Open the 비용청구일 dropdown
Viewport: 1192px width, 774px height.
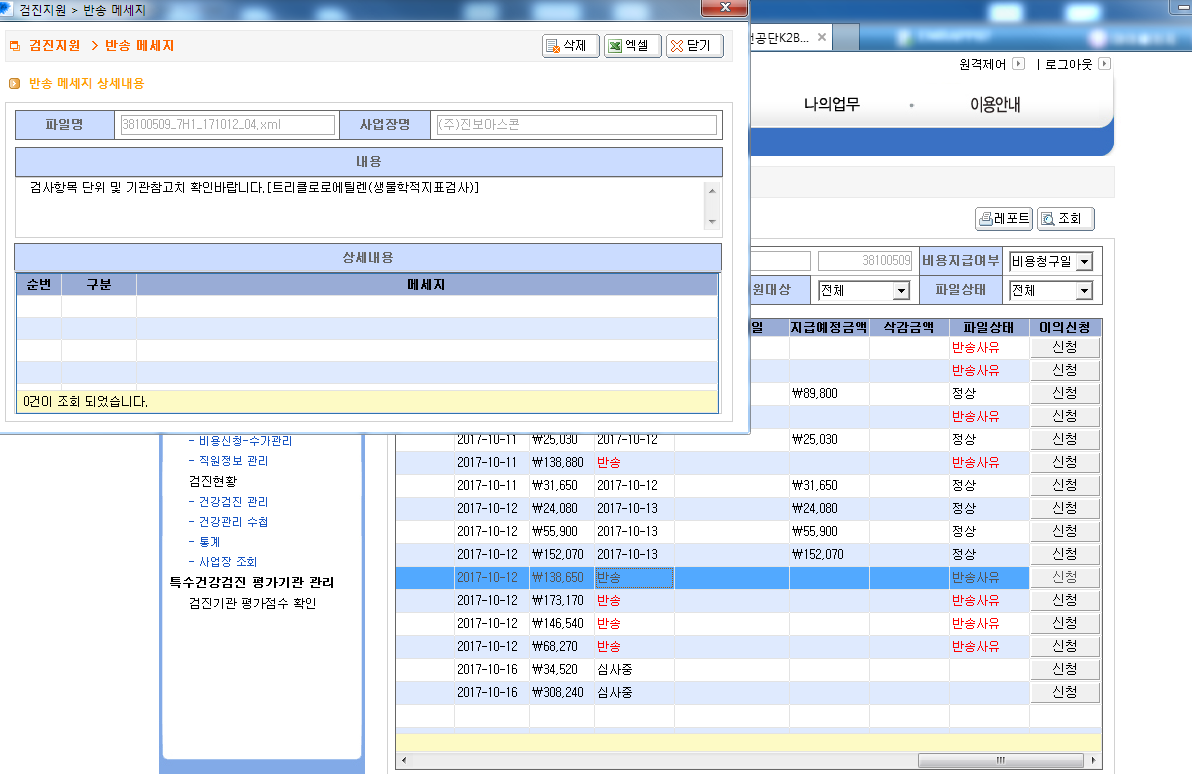pyautogui.click(x=1051, y=262)
